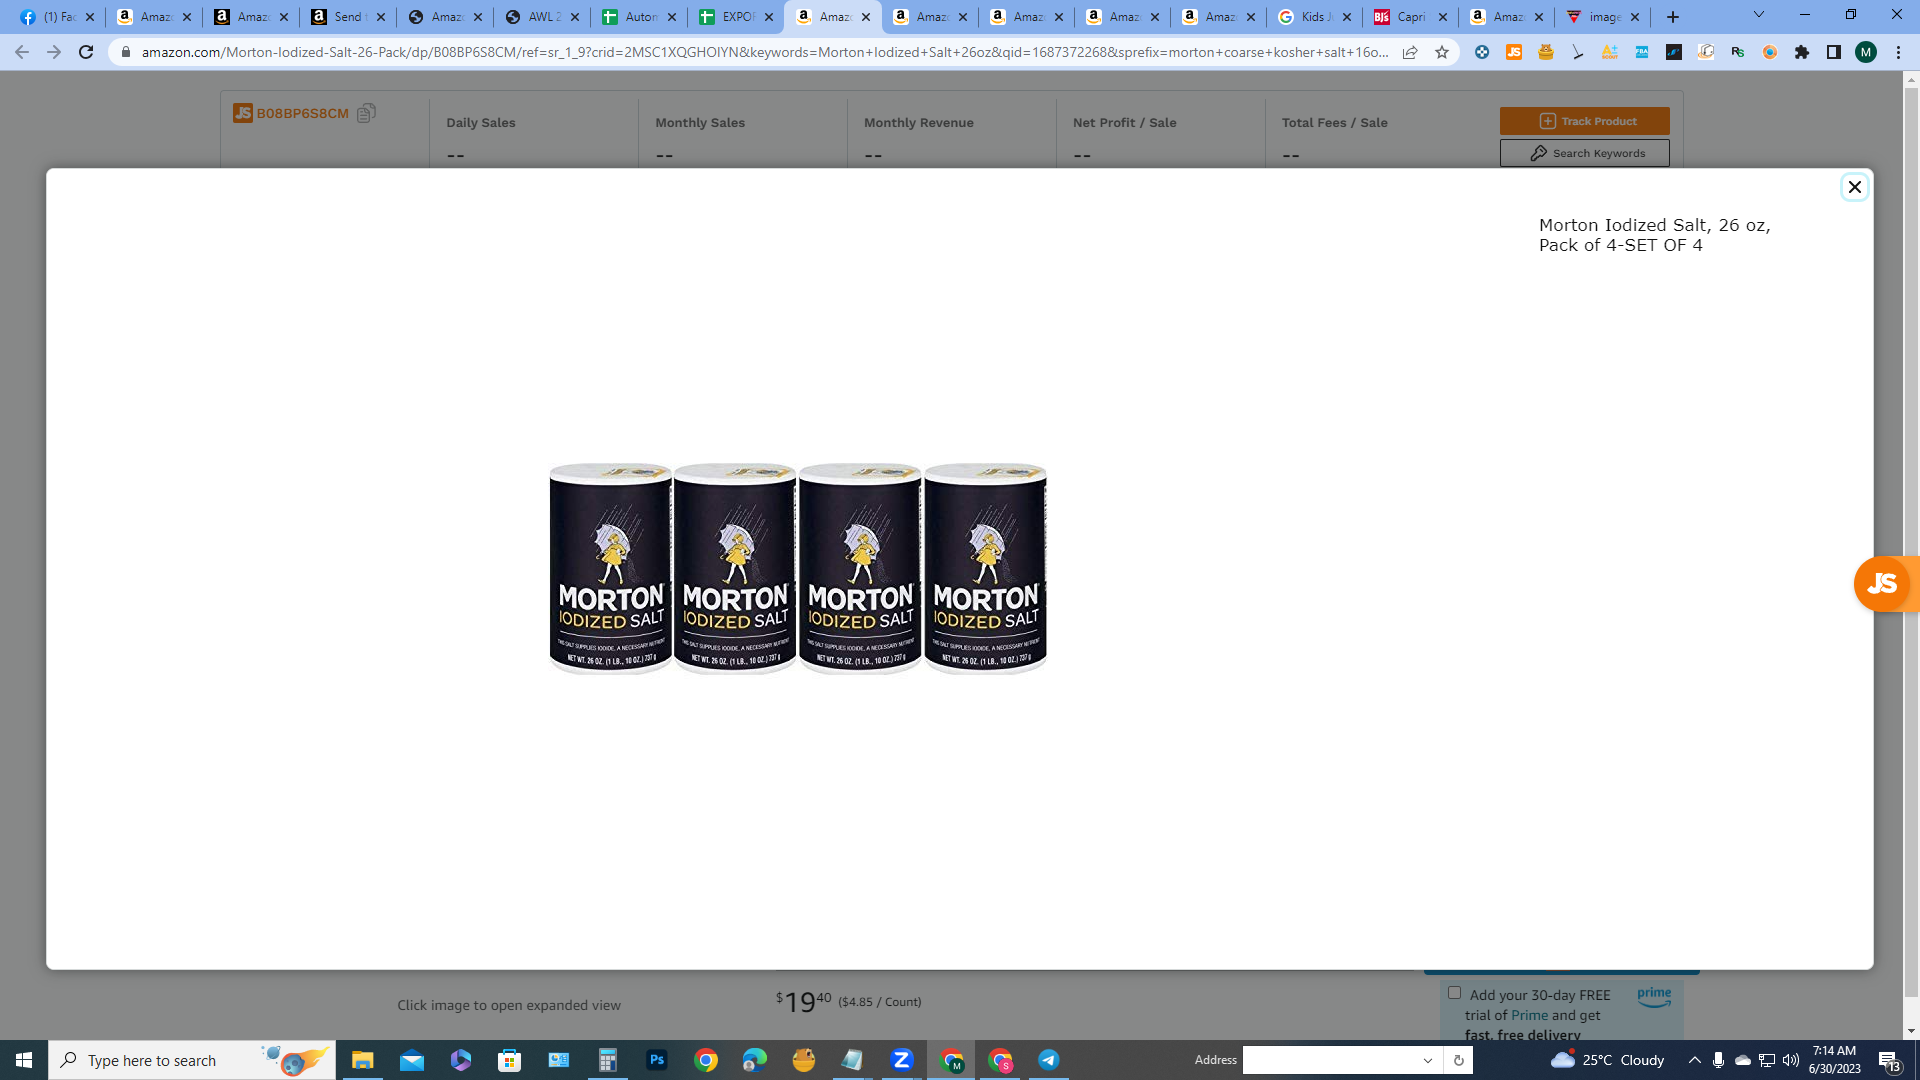Viewport: 1920px width, 1080px height.
Task: Copy the ASIN B08BP6S8CM with the copy icon
Action: [366, 113]
